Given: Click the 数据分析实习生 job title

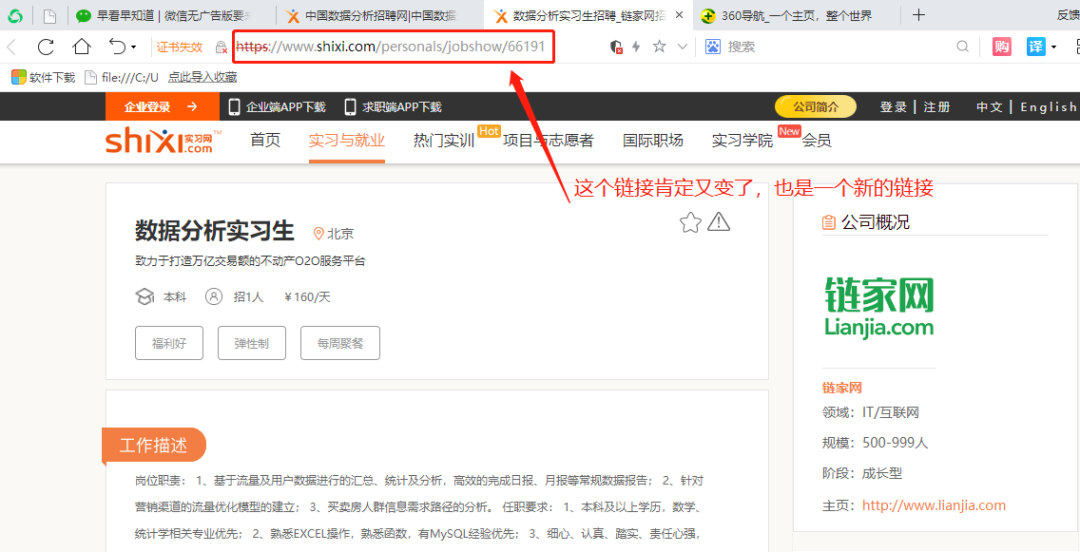Looking at the screenshot, I should [215, 231].
